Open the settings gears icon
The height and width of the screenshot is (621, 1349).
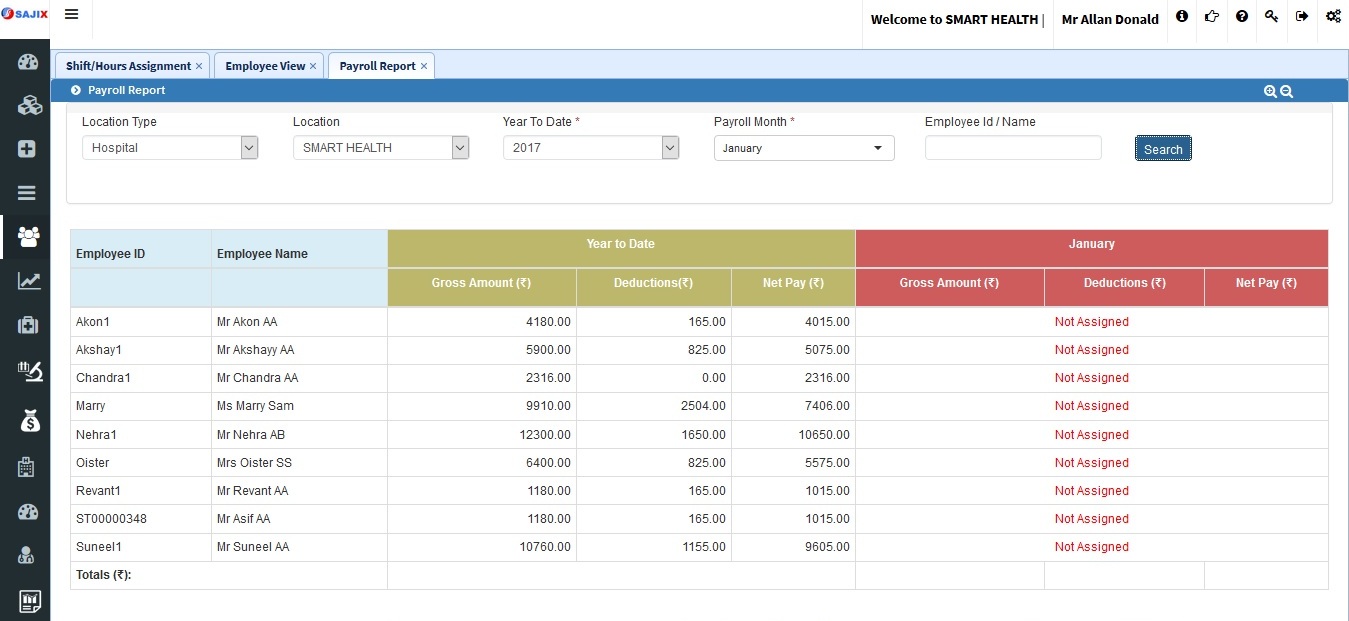tap(1333, 17)
